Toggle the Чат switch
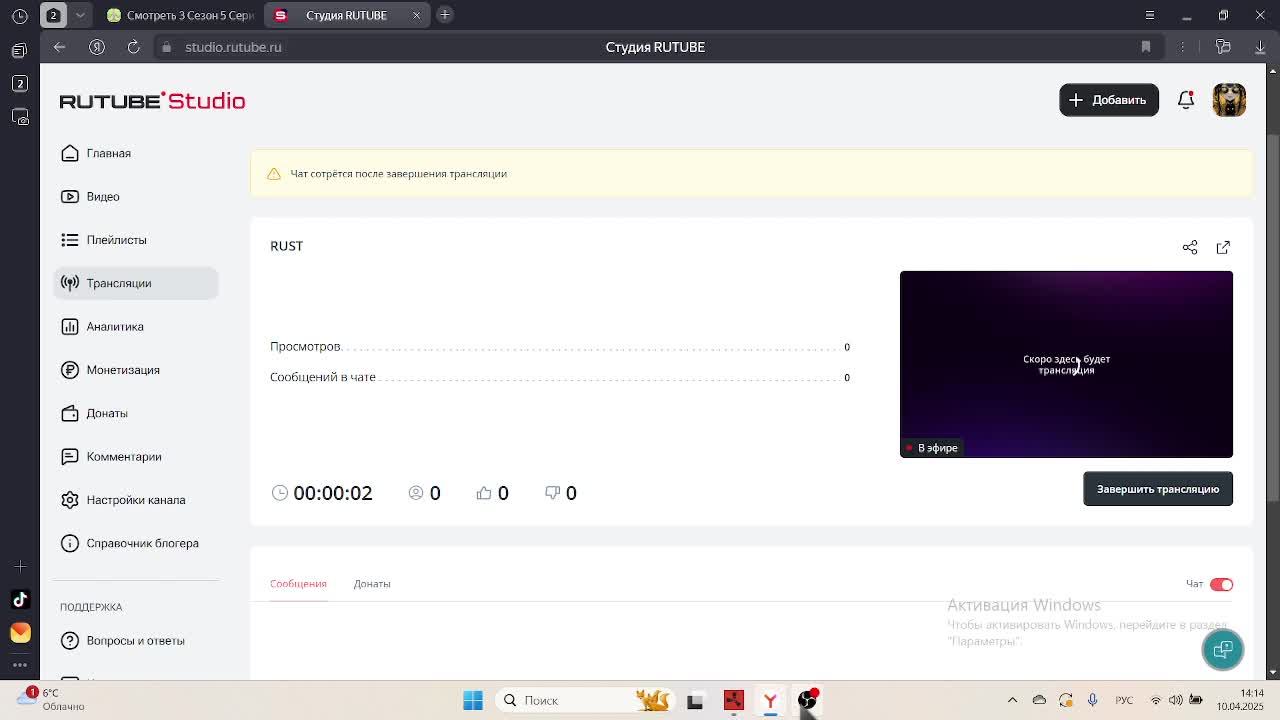The image size is (1280, 720). pos(1221,584)
